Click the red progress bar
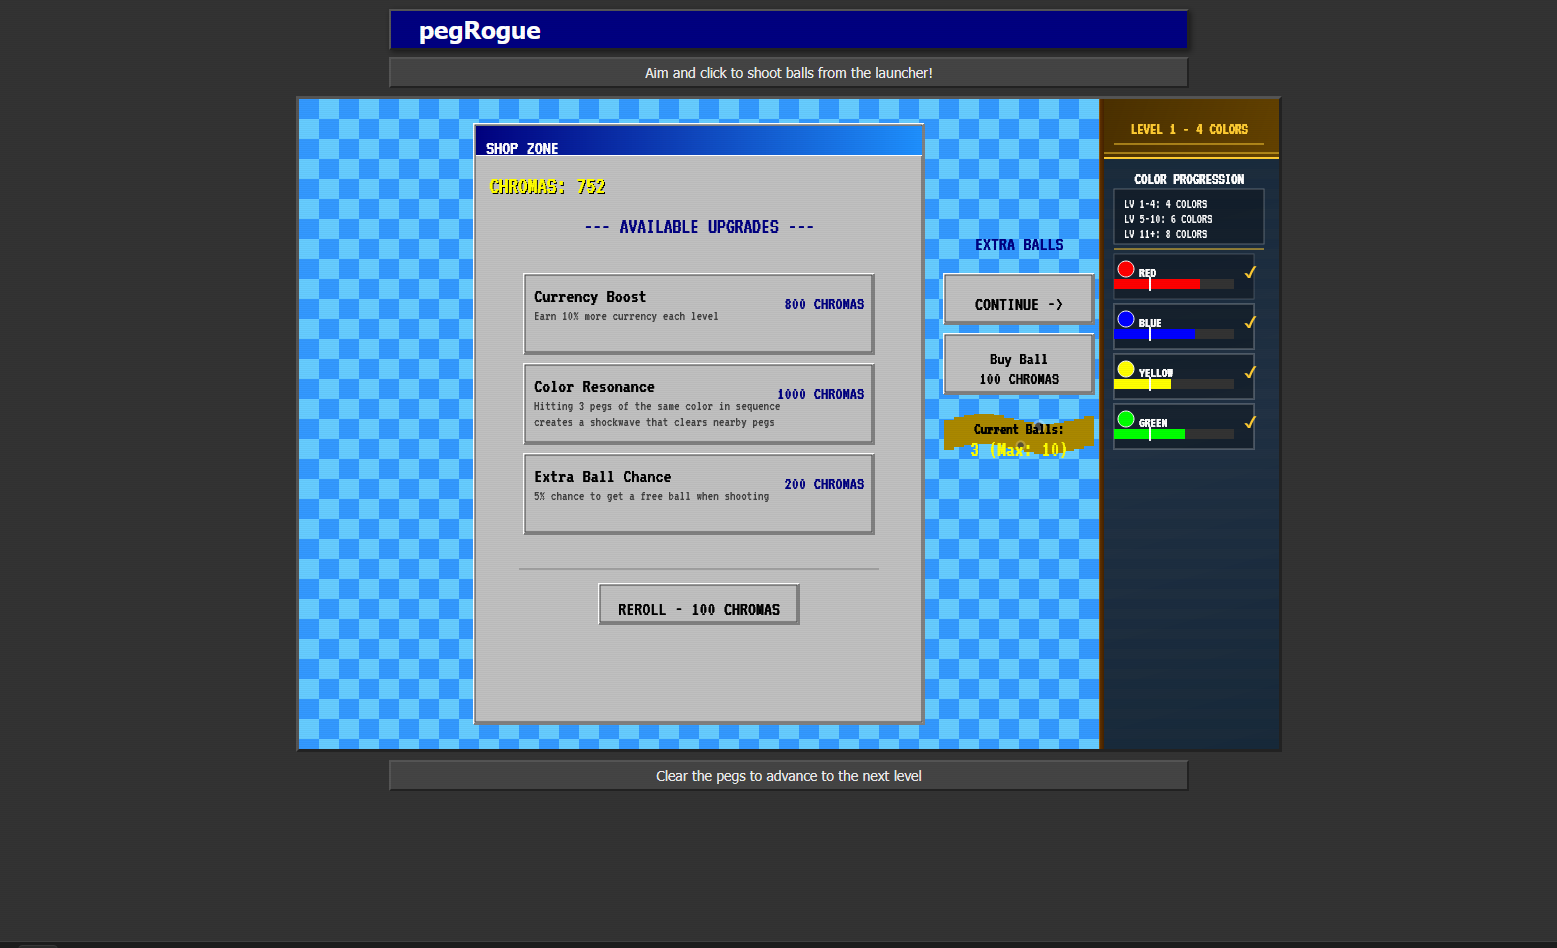1557x948 pixels. pyautogui.click(x=1174, y=284)
